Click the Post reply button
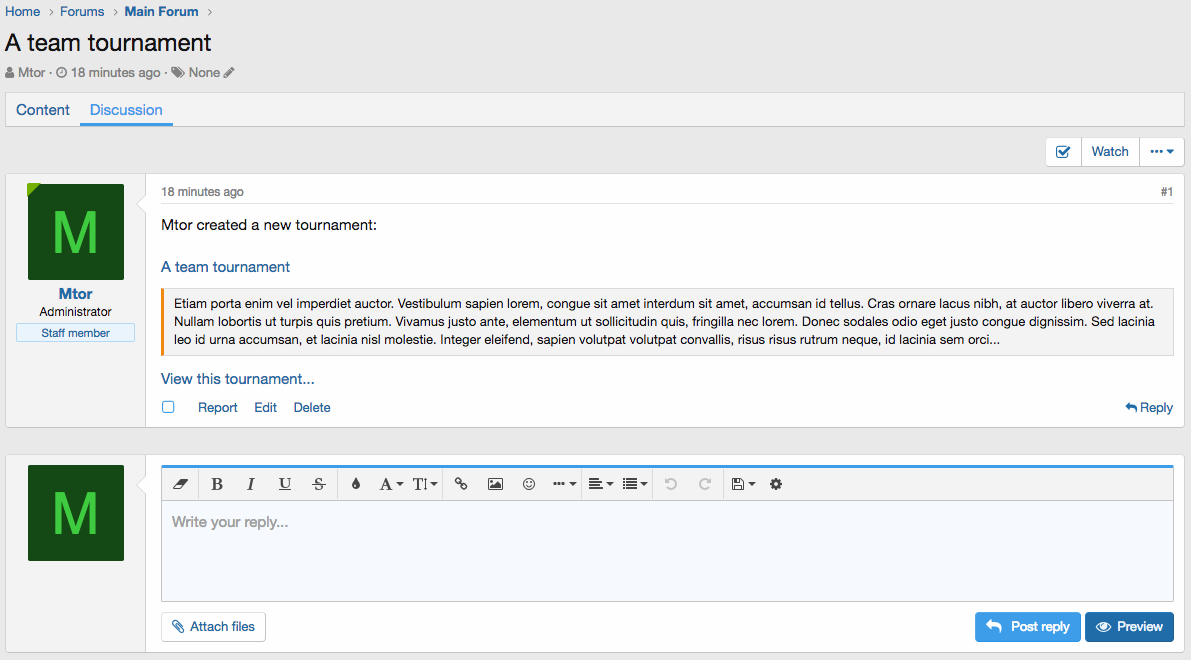The width and height of the screenshot is (1191, 660). point(1028,627)
